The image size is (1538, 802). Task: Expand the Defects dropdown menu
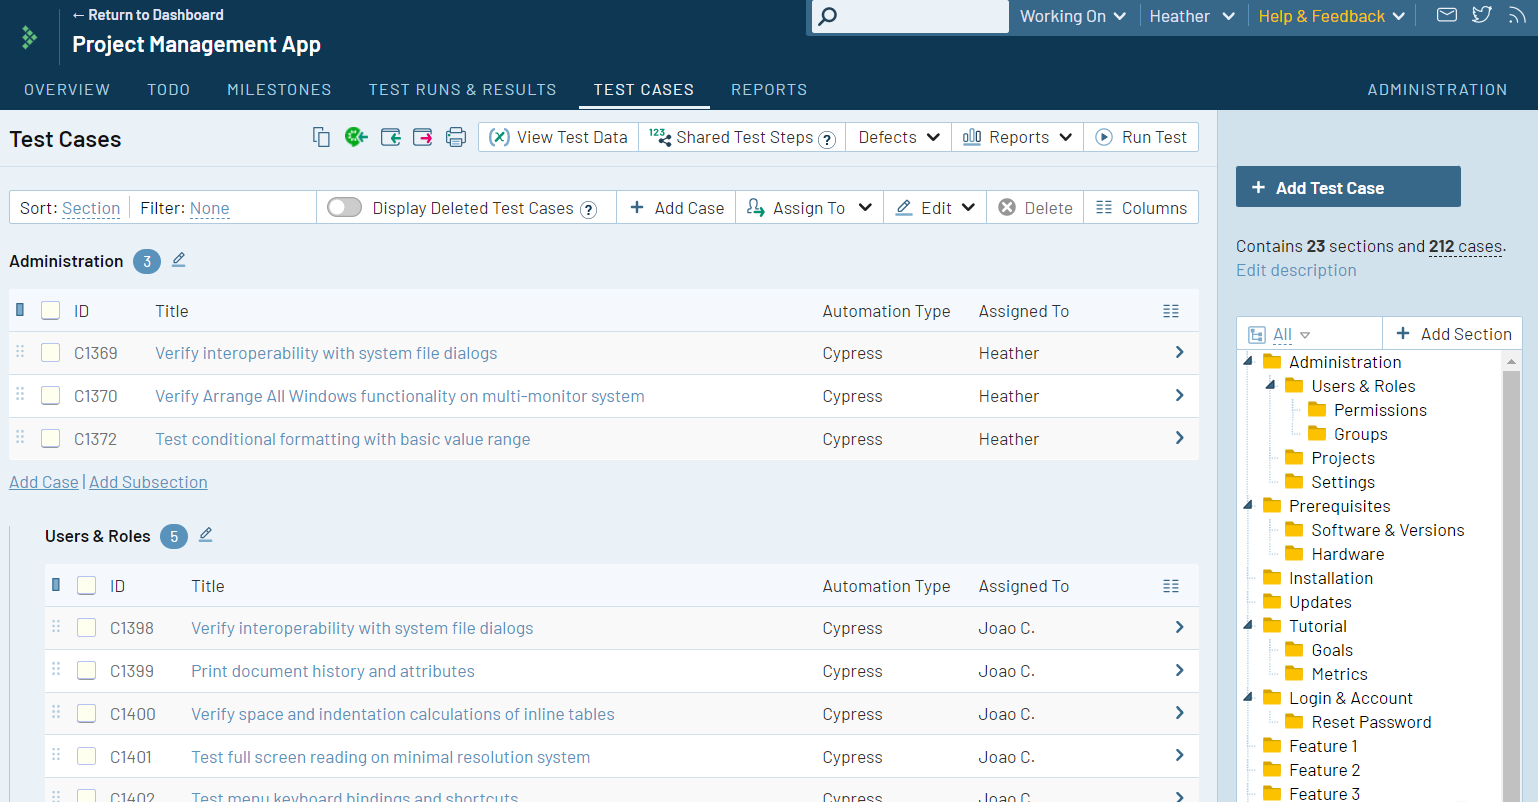898,137
